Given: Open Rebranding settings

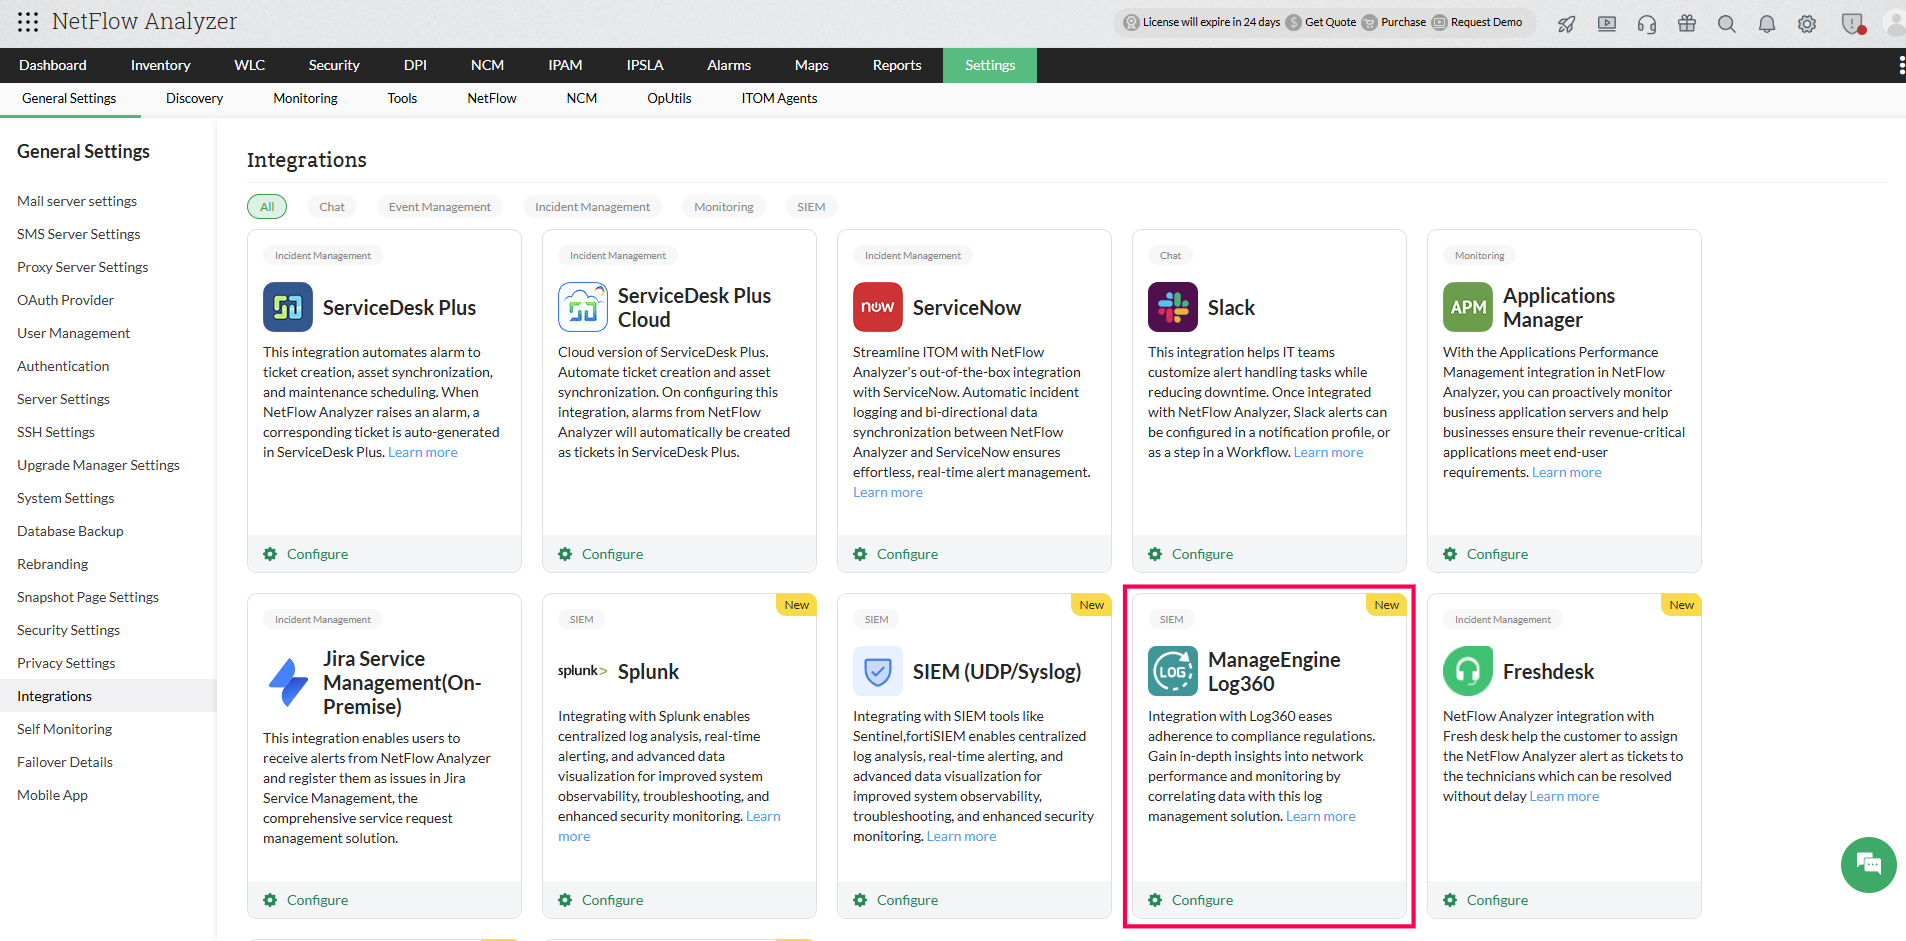Looking at the screenshot, I should [x=53, y=564].
